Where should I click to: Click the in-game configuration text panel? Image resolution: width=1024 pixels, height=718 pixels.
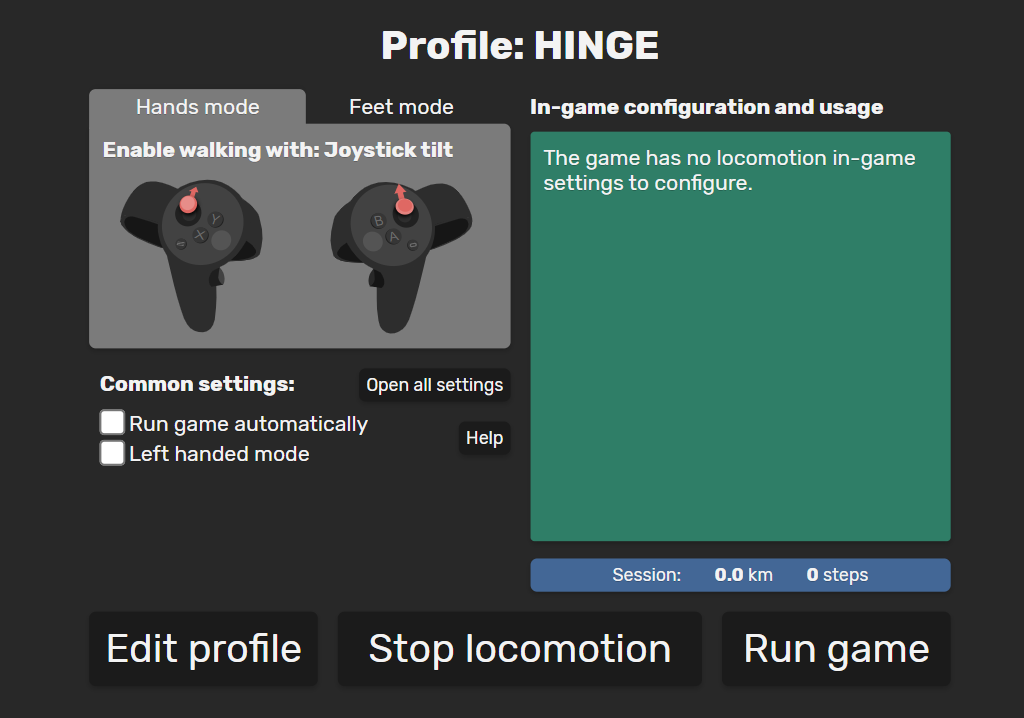click(741, 336)
